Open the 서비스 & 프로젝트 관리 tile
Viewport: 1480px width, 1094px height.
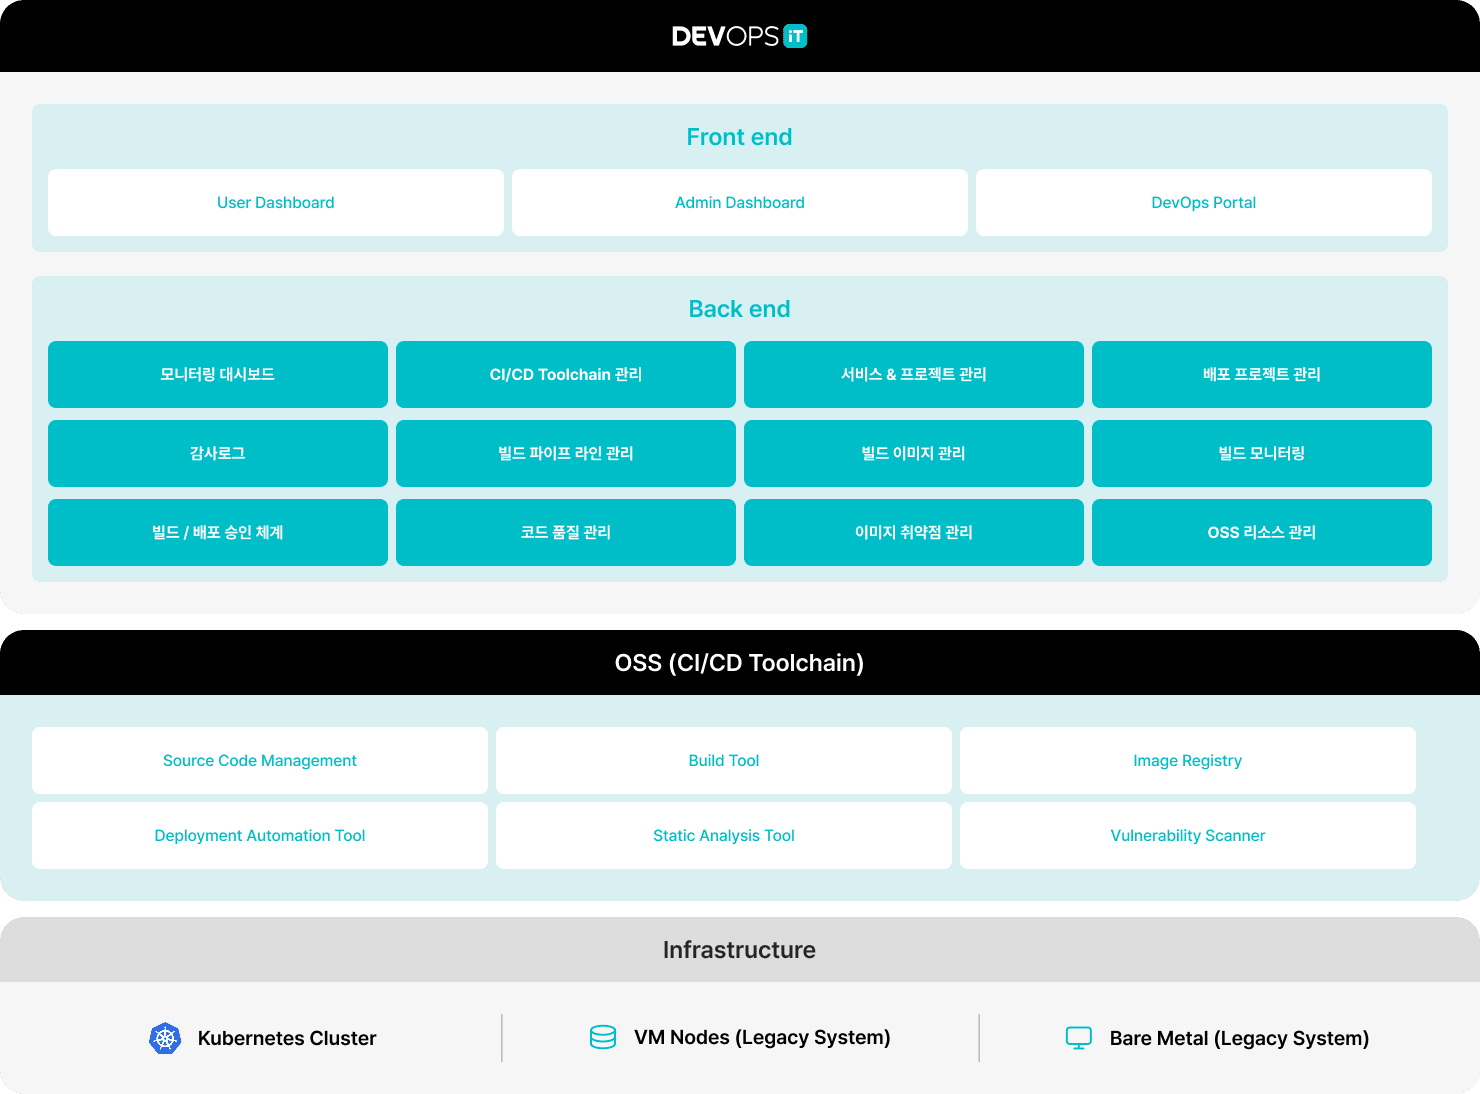click(x=914, y=374)
